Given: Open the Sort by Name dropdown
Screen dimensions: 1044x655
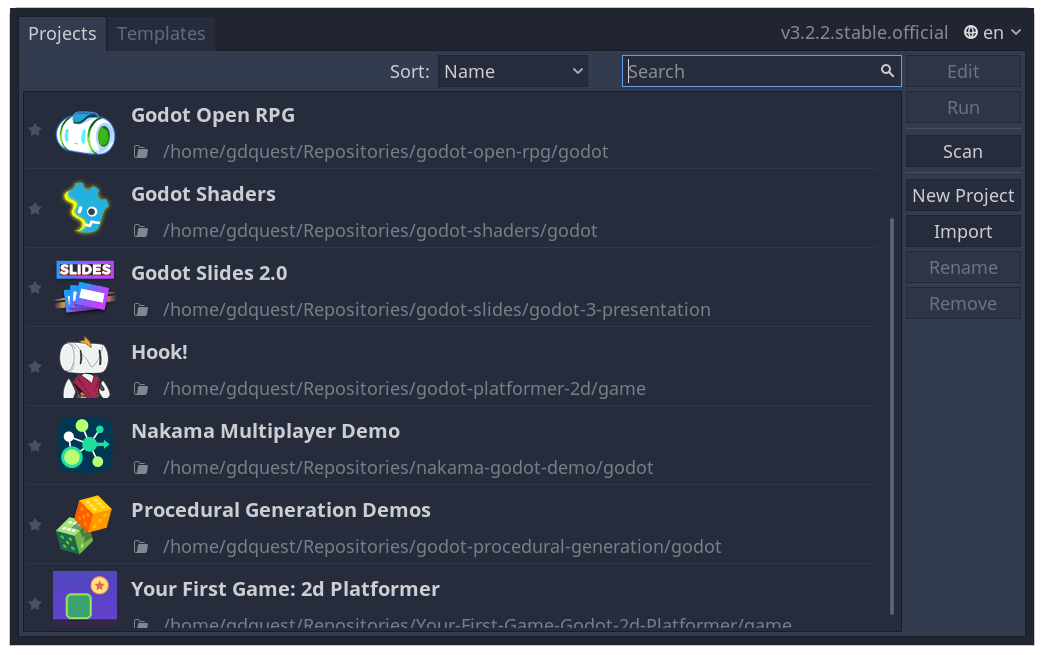Looking at the screenshot, I should [513, 71].
